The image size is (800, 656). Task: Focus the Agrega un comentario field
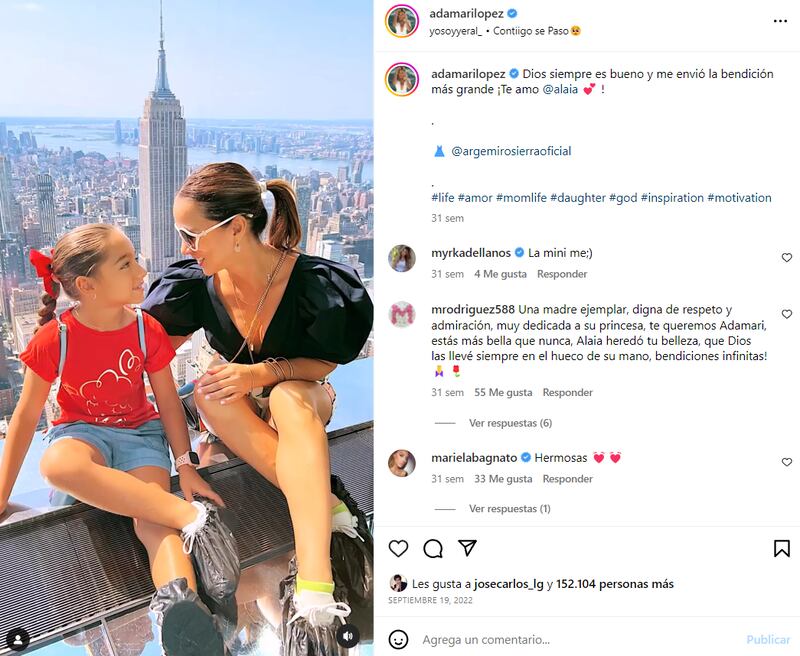coord(577,639)
